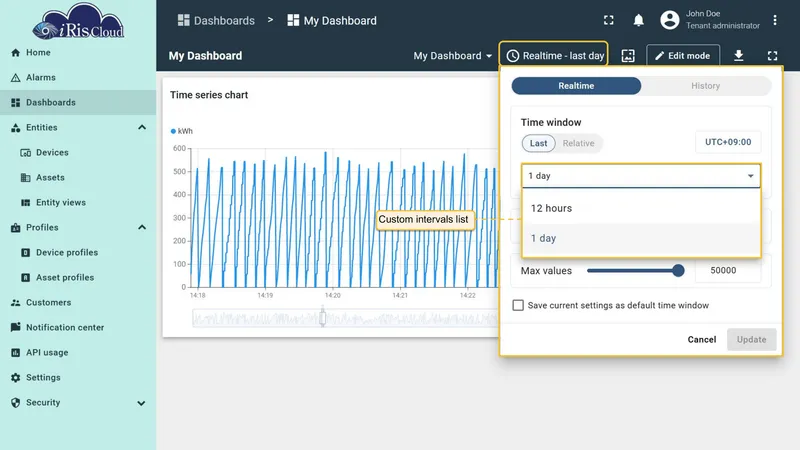Viewport: 800px width, 450px height.
Task: Click the Assets building icon
Action: point(26,178)
